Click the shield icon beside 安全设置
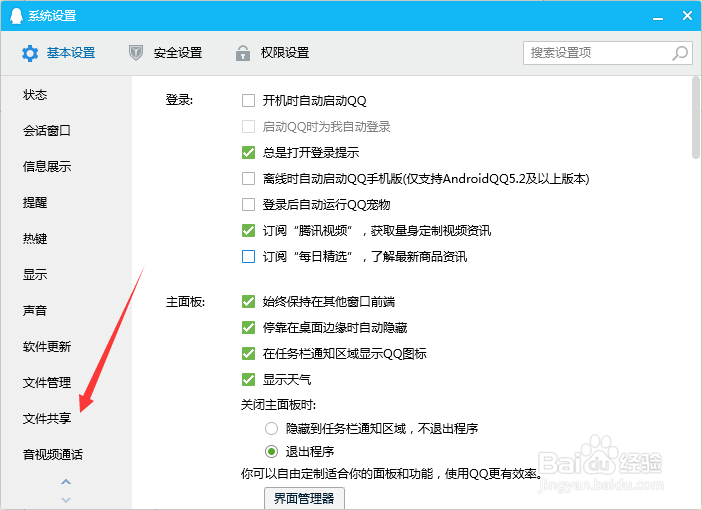The height and width of the screenshot is (510, 702). 136,53
